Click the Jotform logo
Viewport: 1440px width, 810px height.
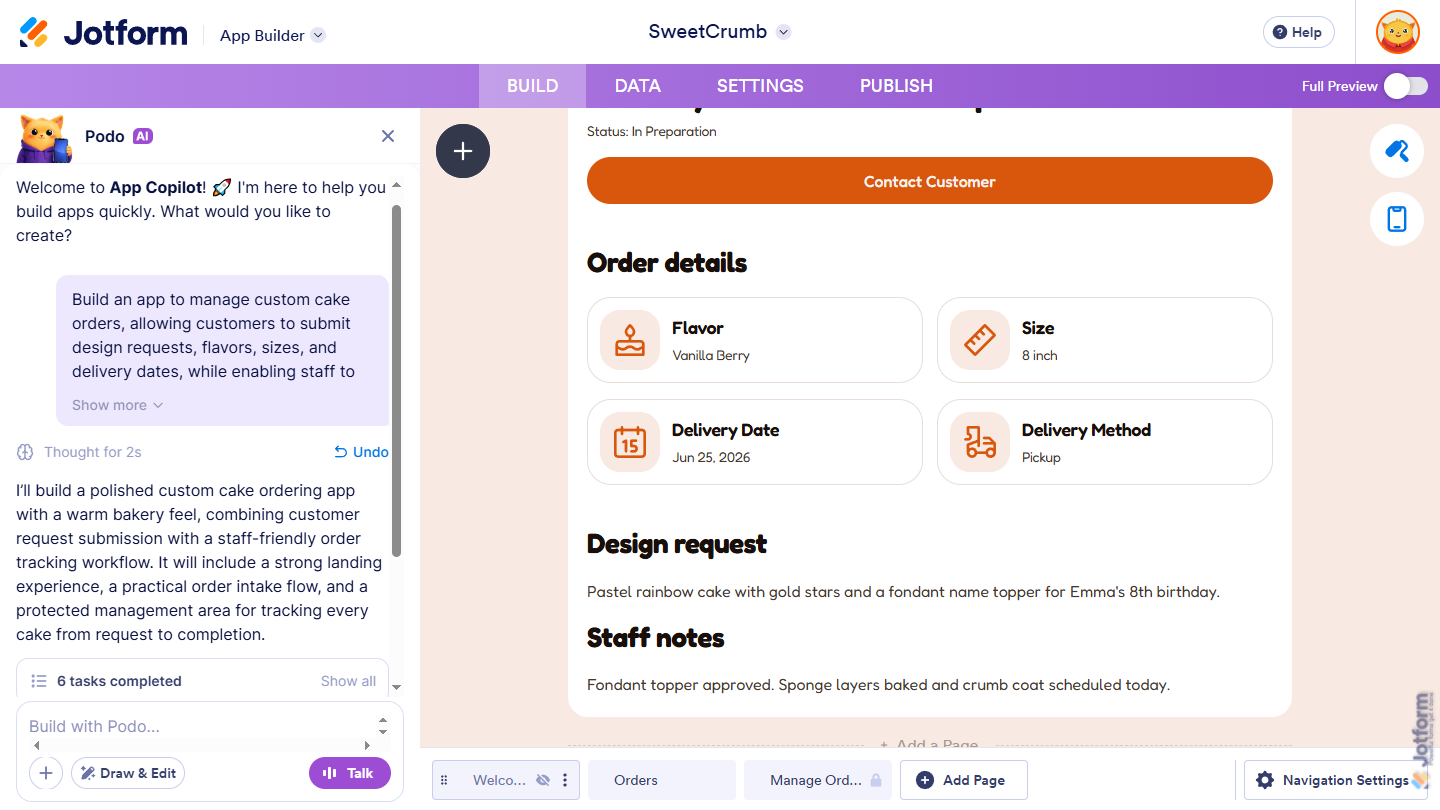[x=103, y=33]
